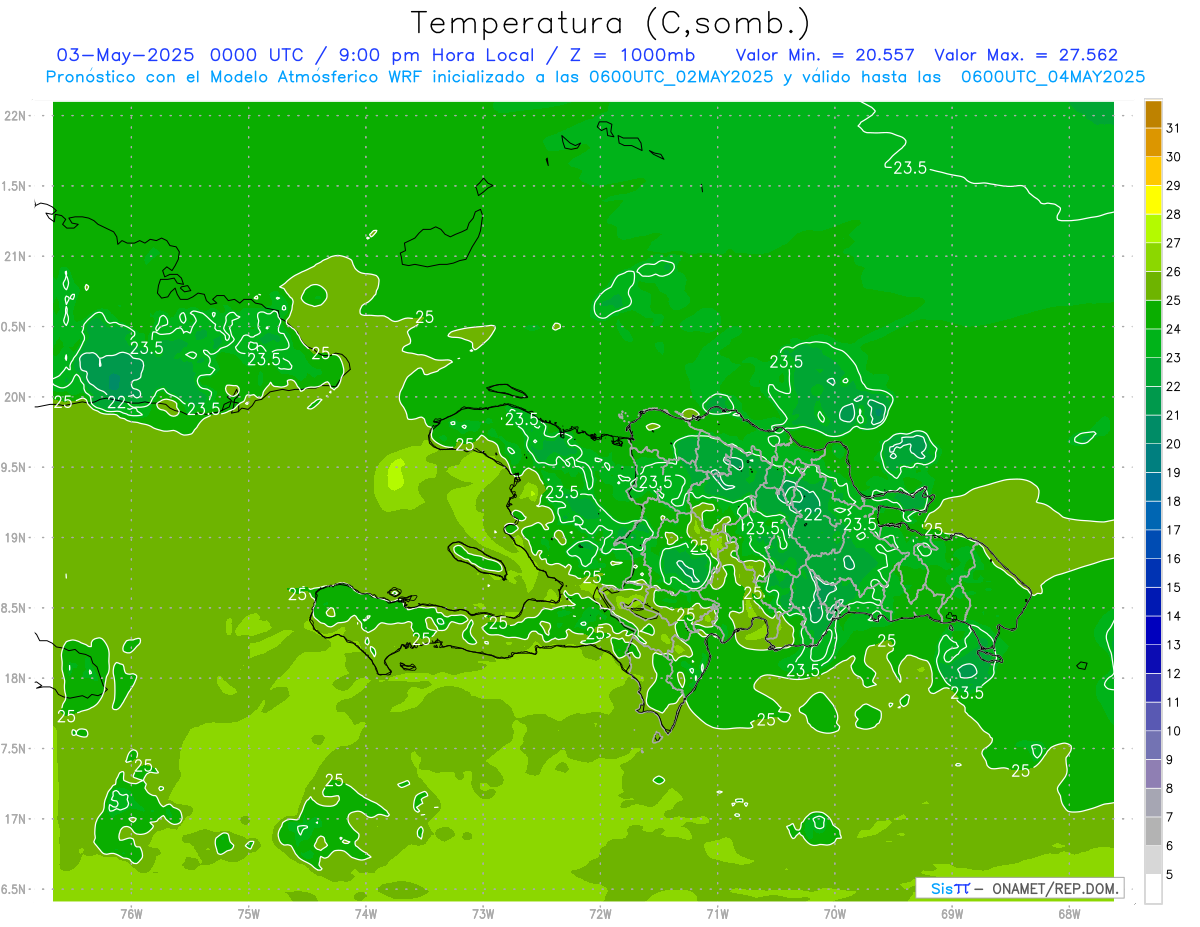Pick the white bottom swatch below 5
This screenshot has height=927, width=1200.
point(1153,889)
